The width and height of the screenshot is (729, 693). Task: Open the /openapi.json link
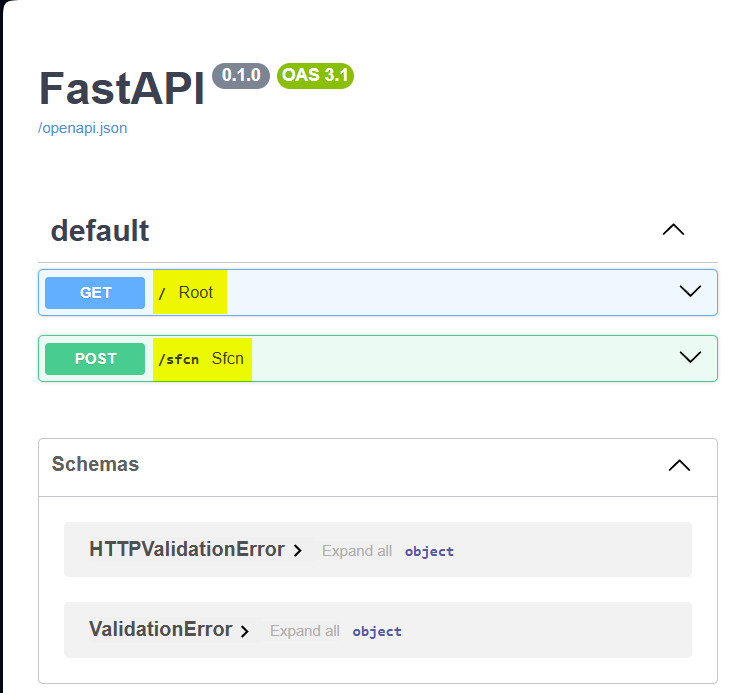click(82, 128)
